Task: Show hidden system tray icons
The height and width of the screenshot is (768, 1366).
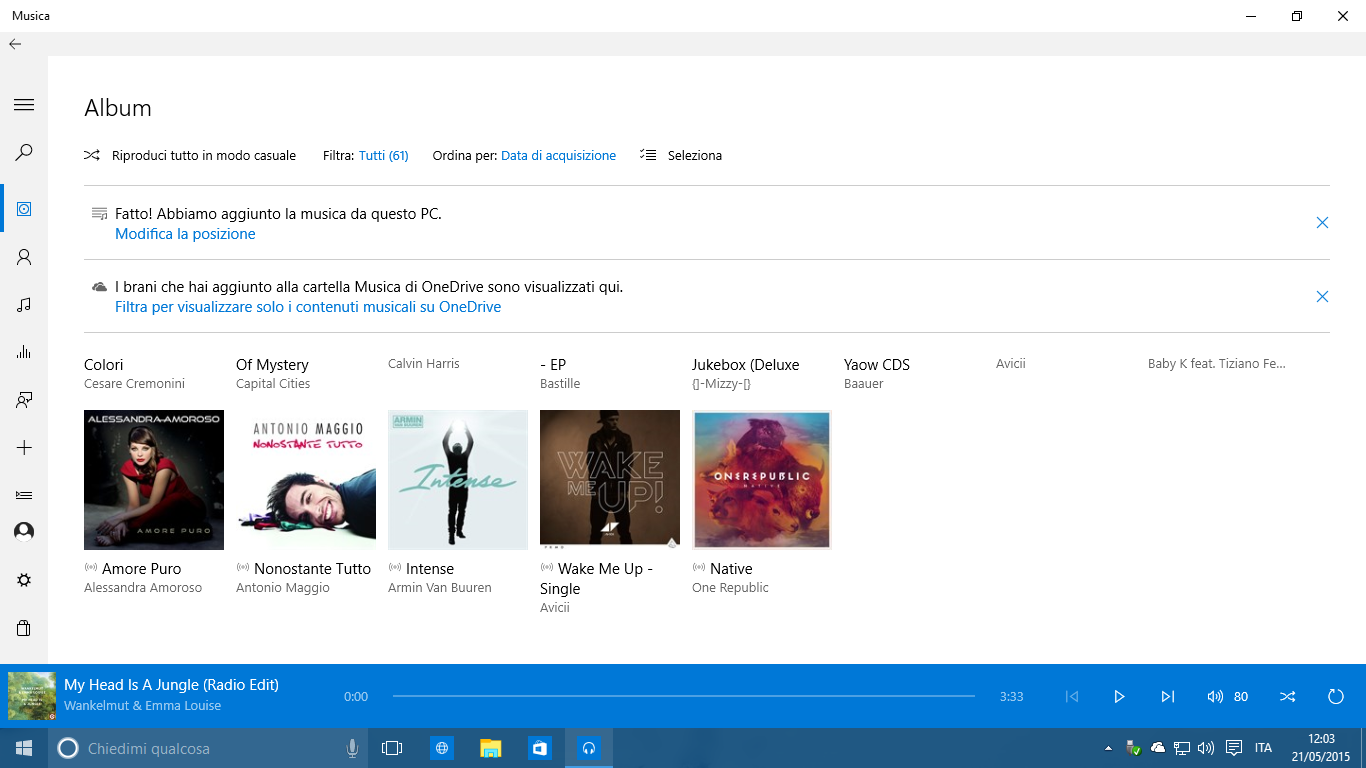Action: pyautogui.click(x=1108, y=748)
